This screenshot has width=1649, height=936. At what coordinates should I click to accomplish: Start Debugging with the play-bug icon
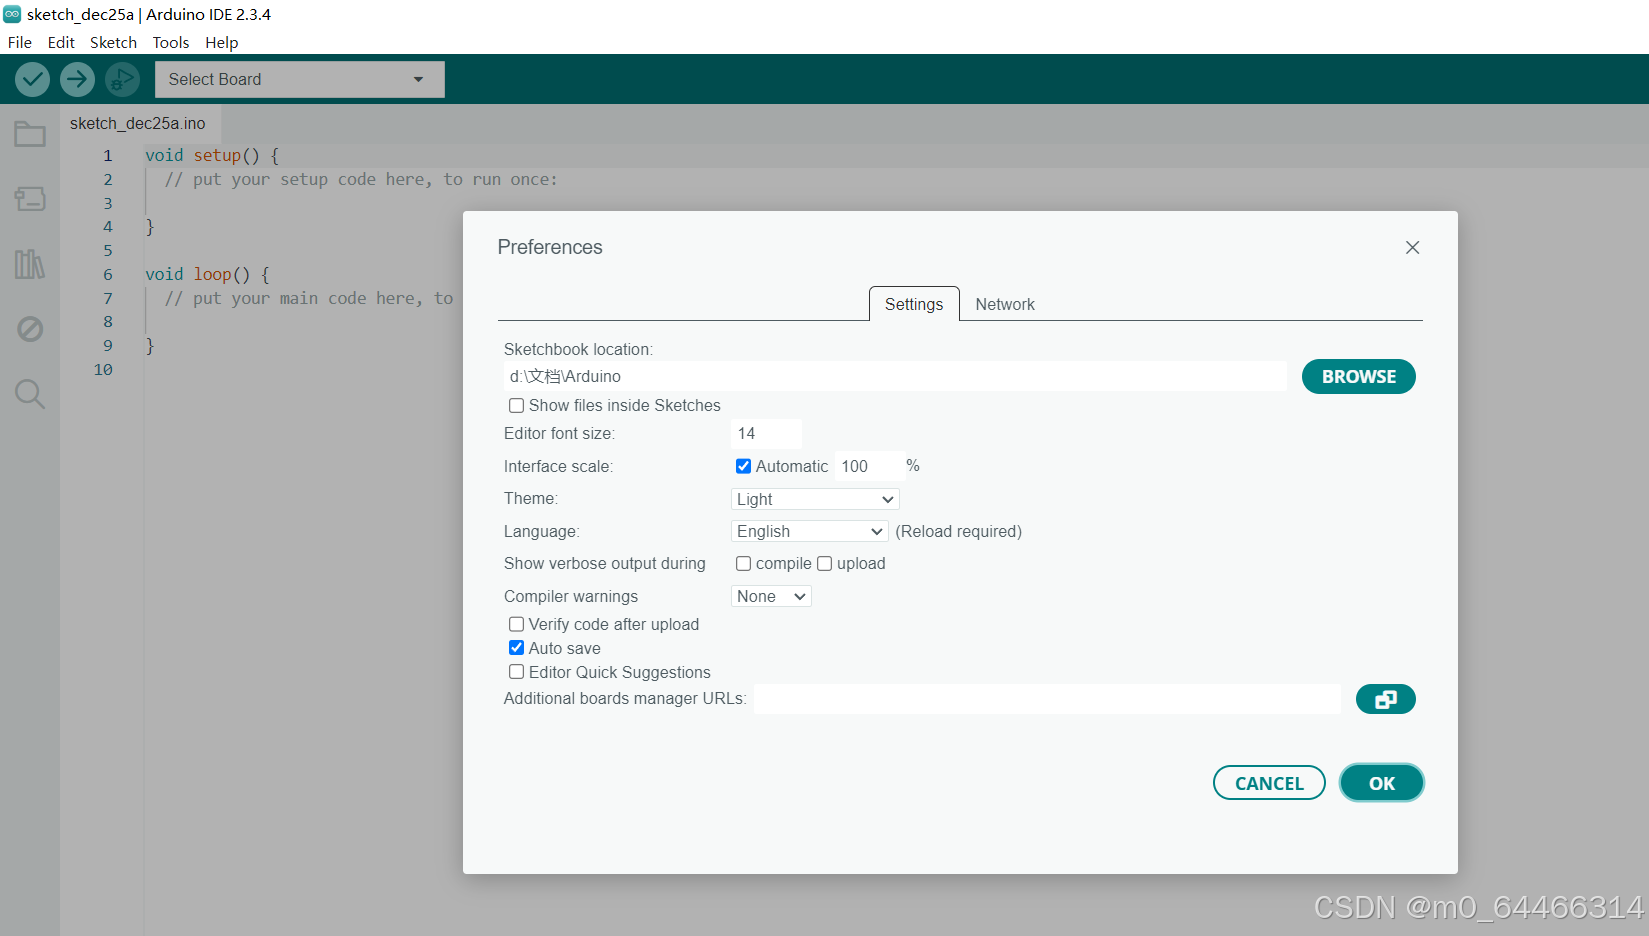(122, 79)
